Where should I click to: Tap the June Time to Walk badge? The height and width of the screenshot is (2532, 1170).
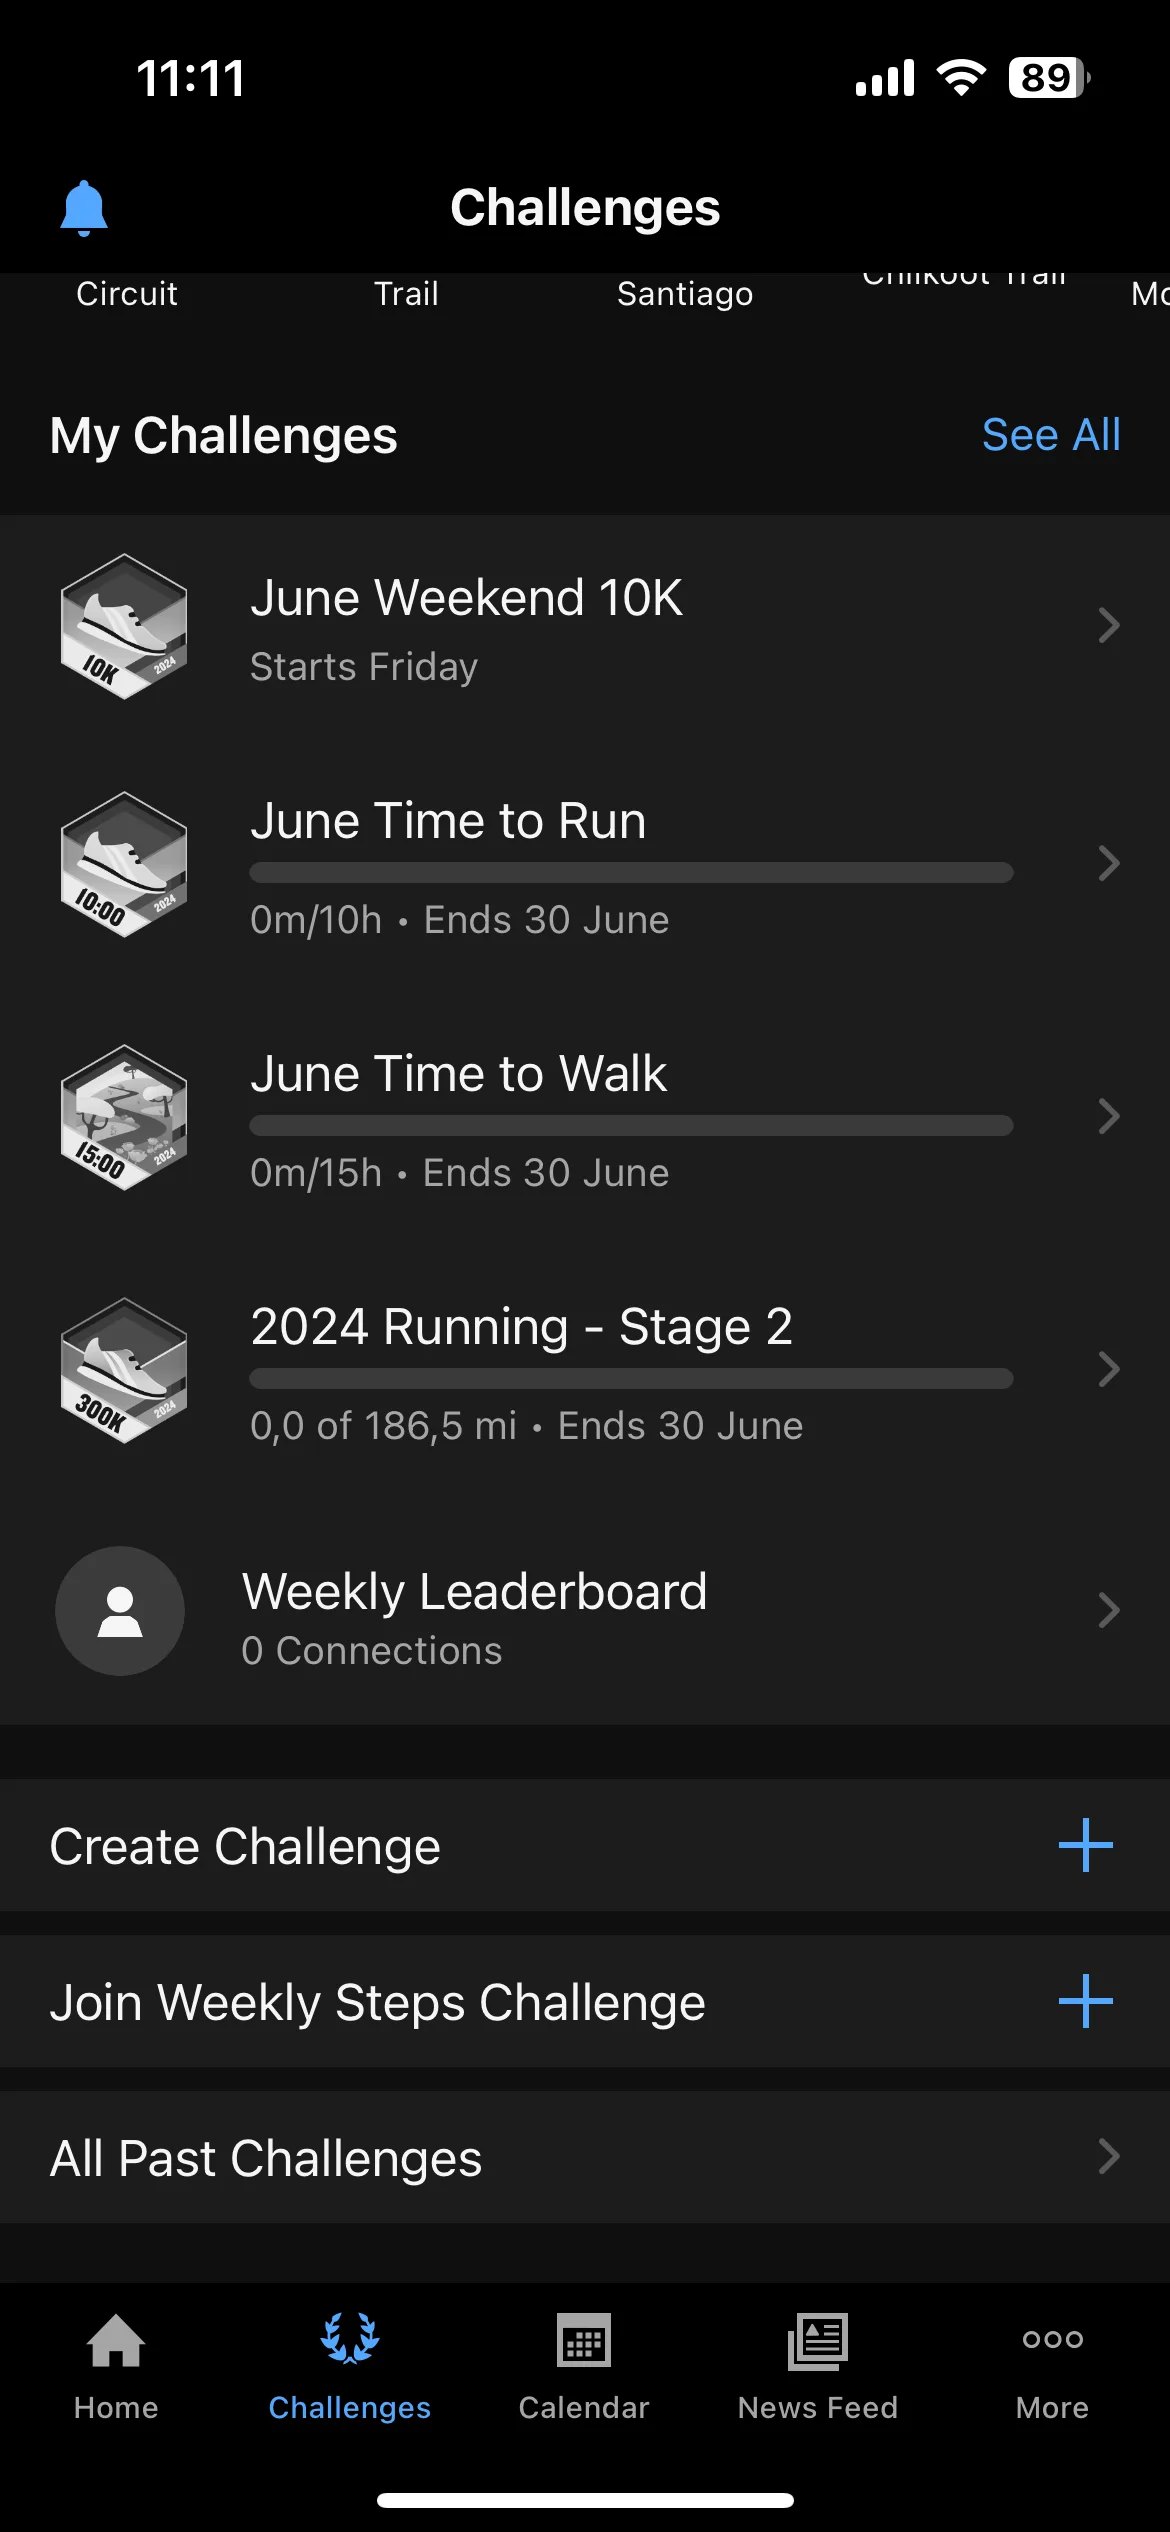pos(124,1117)
